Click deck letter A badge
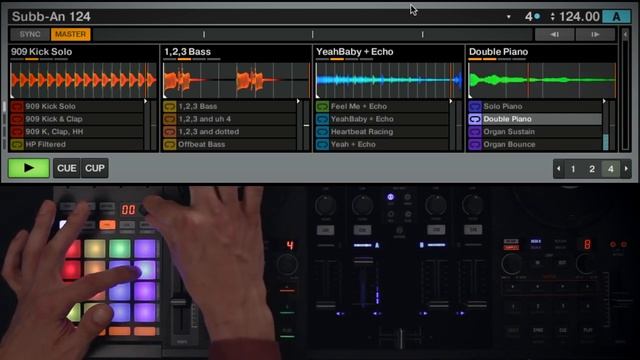This screenshot has width=640, height=360. 616,17
